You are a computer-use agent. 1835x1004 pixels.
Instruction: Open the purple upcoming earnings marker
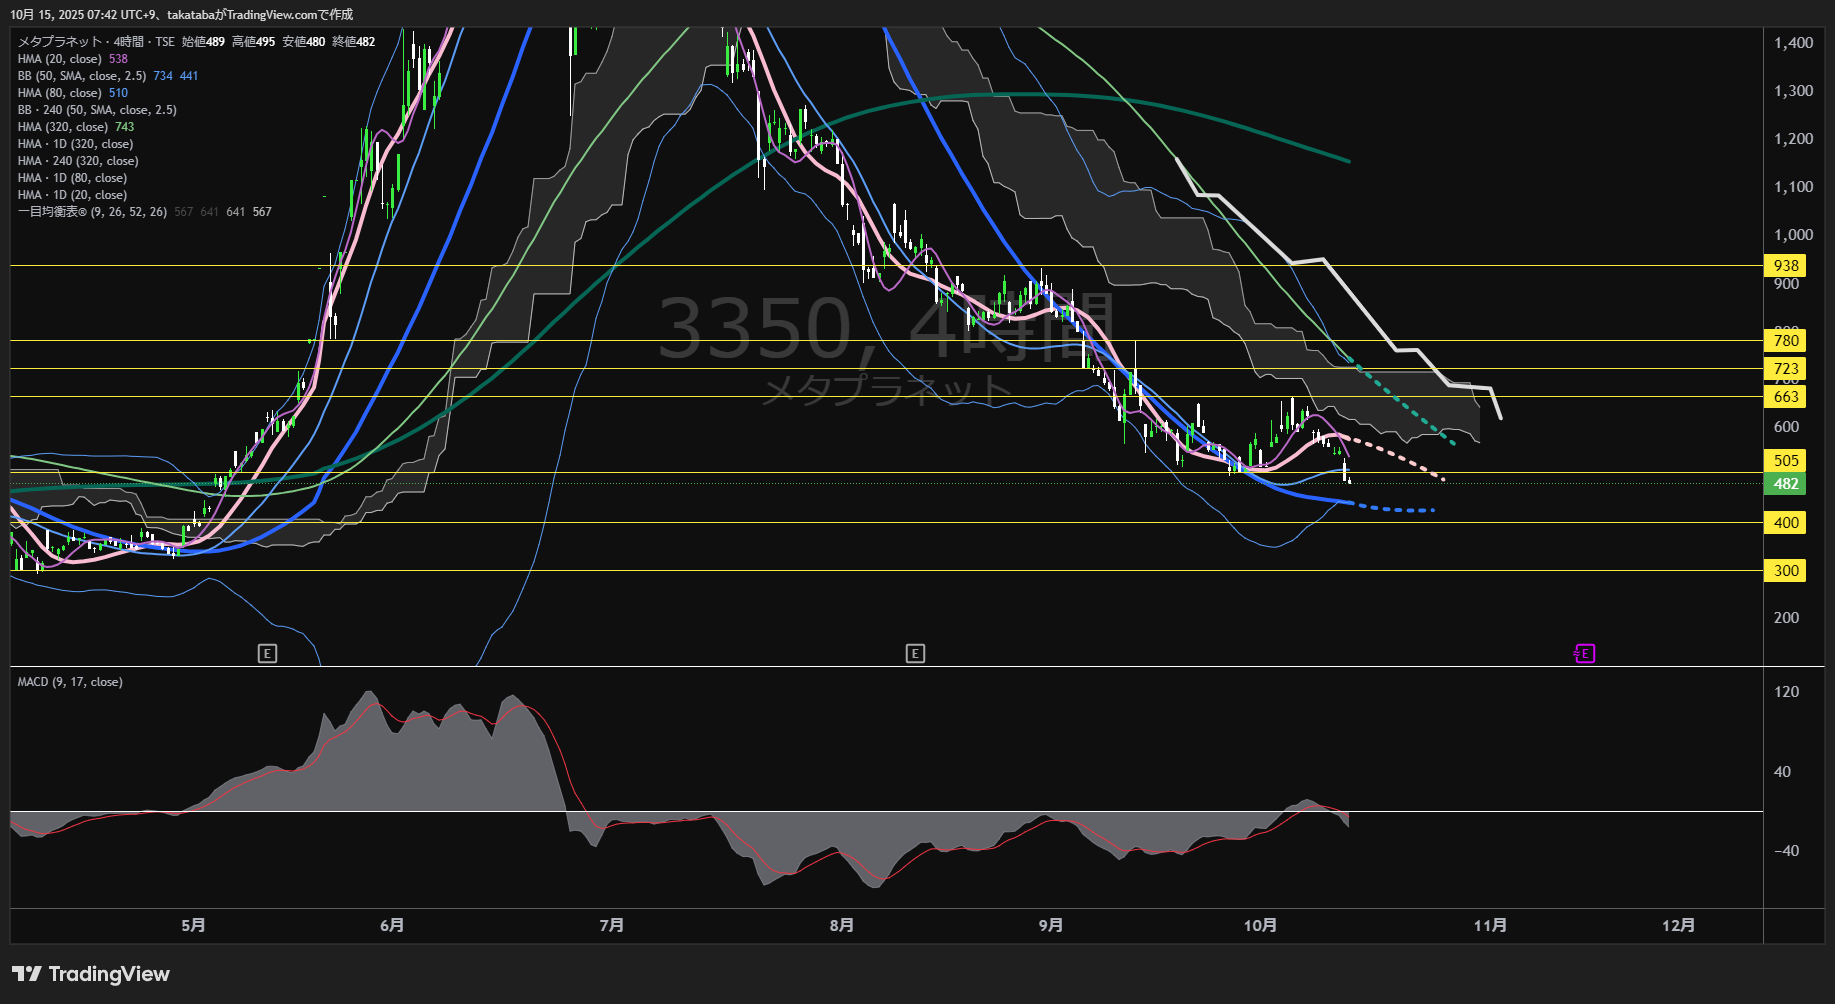(x=1584, y=654)
